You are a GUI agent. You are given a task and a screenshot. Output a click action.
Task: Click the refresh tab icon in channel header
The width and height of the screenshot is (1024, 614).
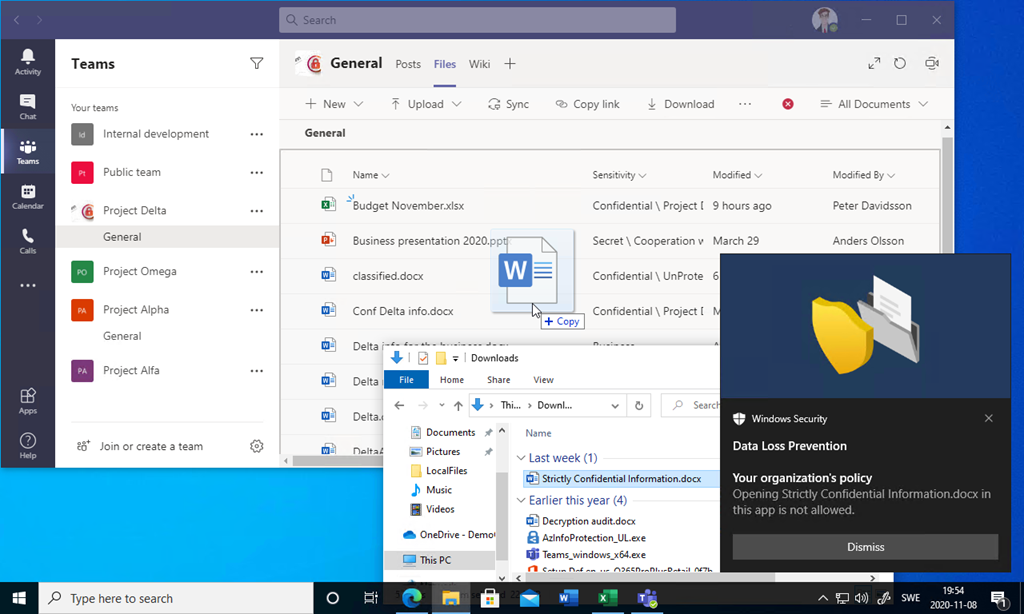pos(900,64)
